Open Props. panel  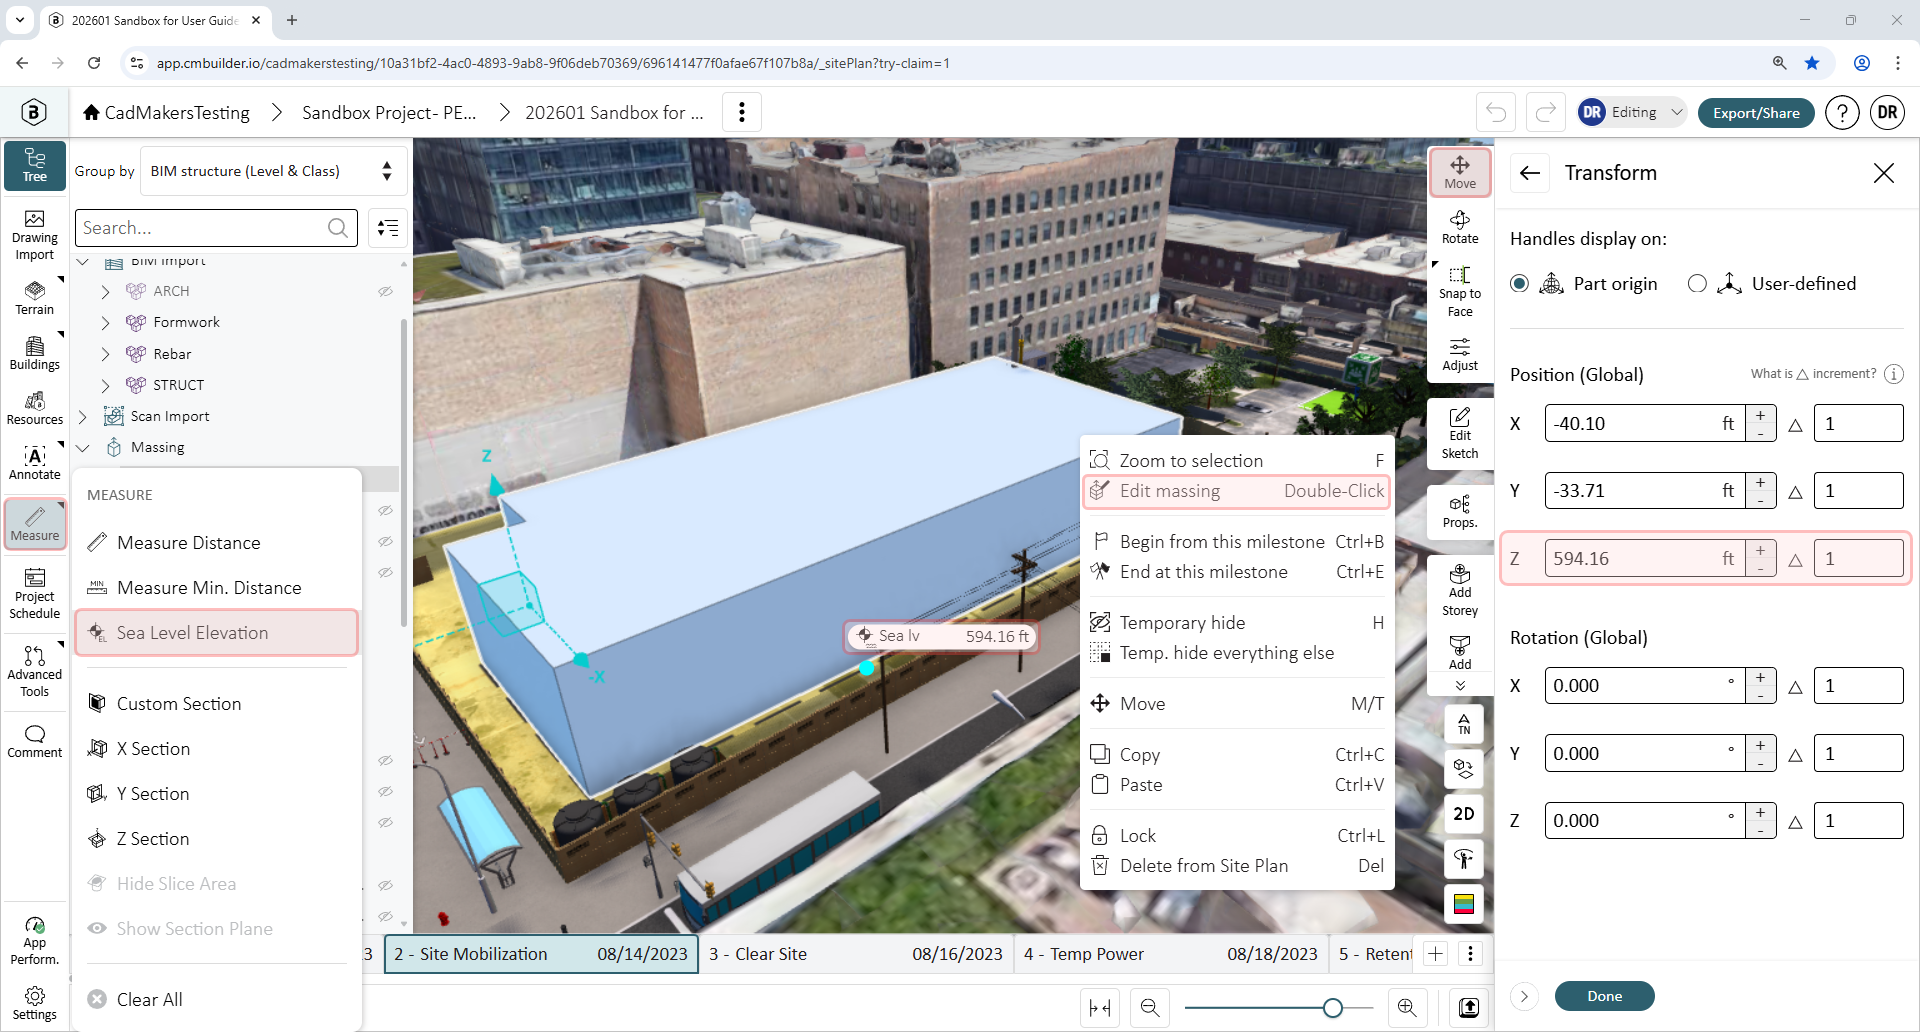(x=1460, y=512)
